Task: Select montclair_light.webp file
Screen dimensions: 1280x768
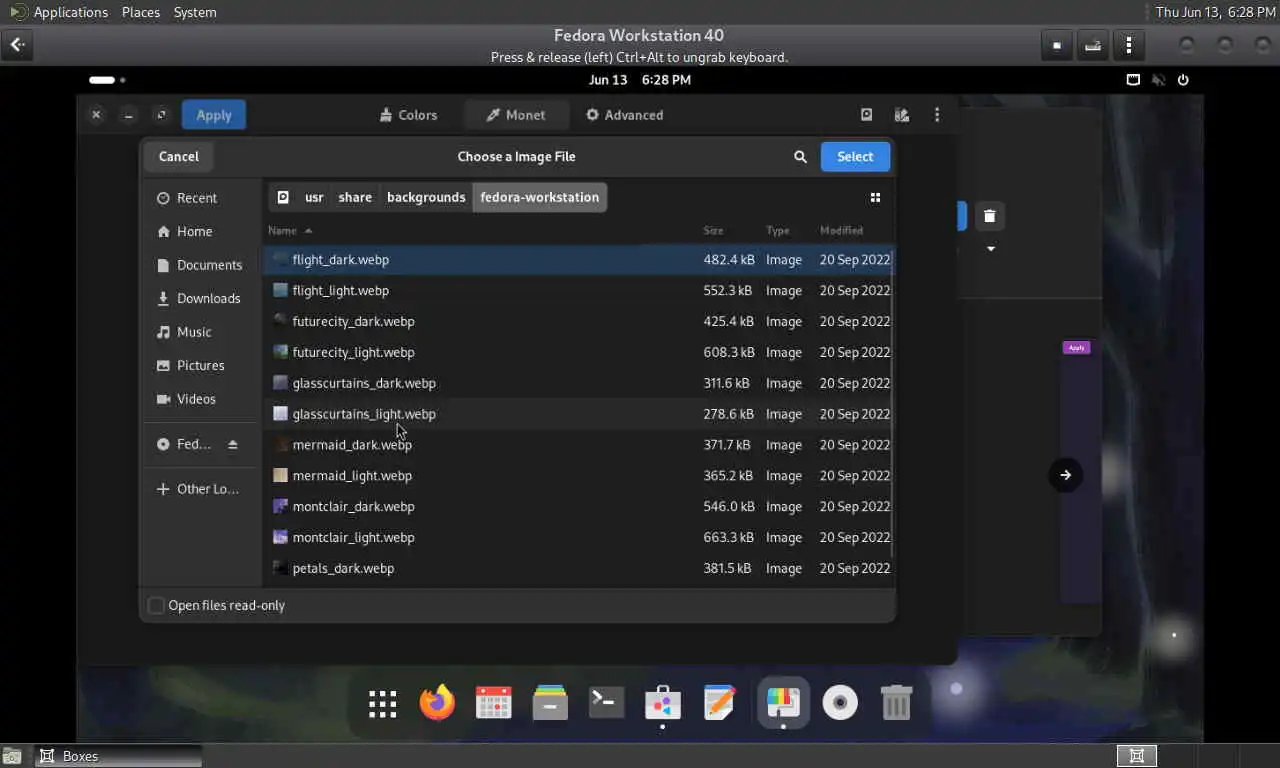Action: tap(579, 537)
